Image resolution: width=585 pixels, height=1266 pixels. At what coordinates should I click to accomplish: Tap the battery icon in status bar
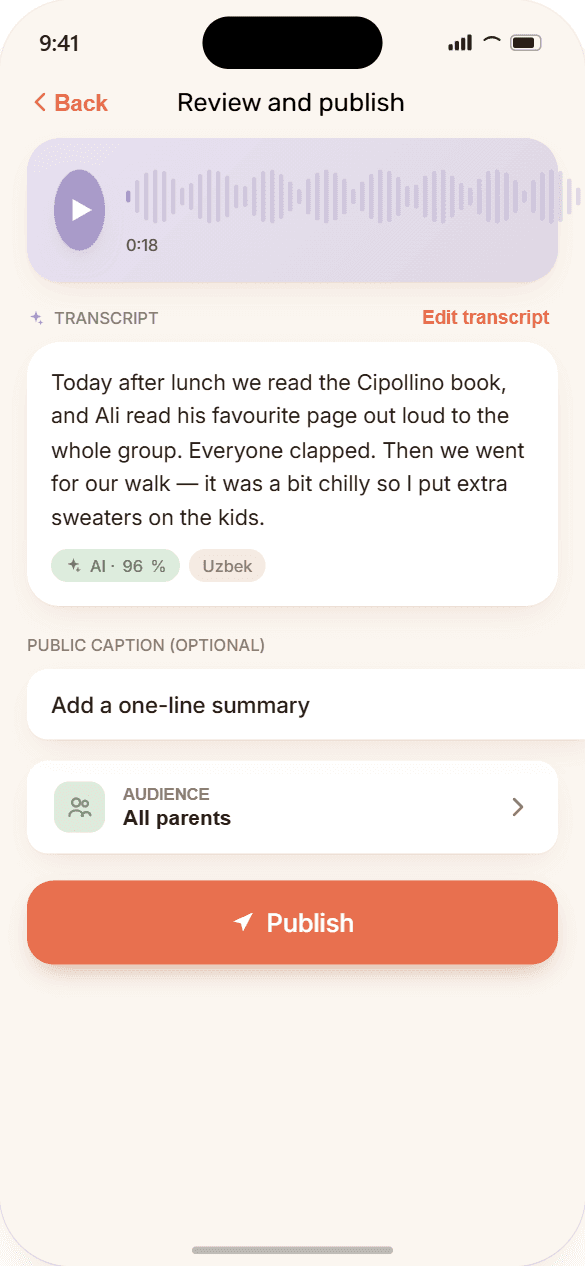[x=526, y=43]
